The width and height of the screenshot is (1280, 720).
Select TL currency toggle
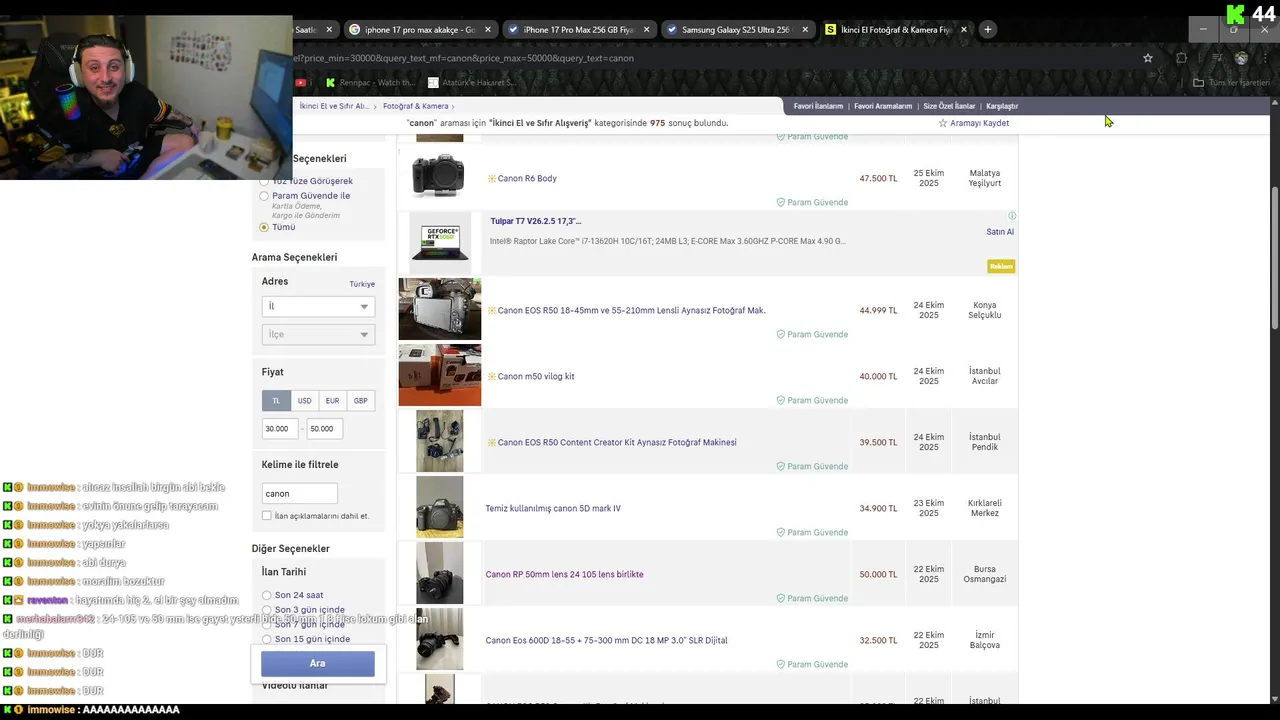pyautogui.click(x=276, y=400)
